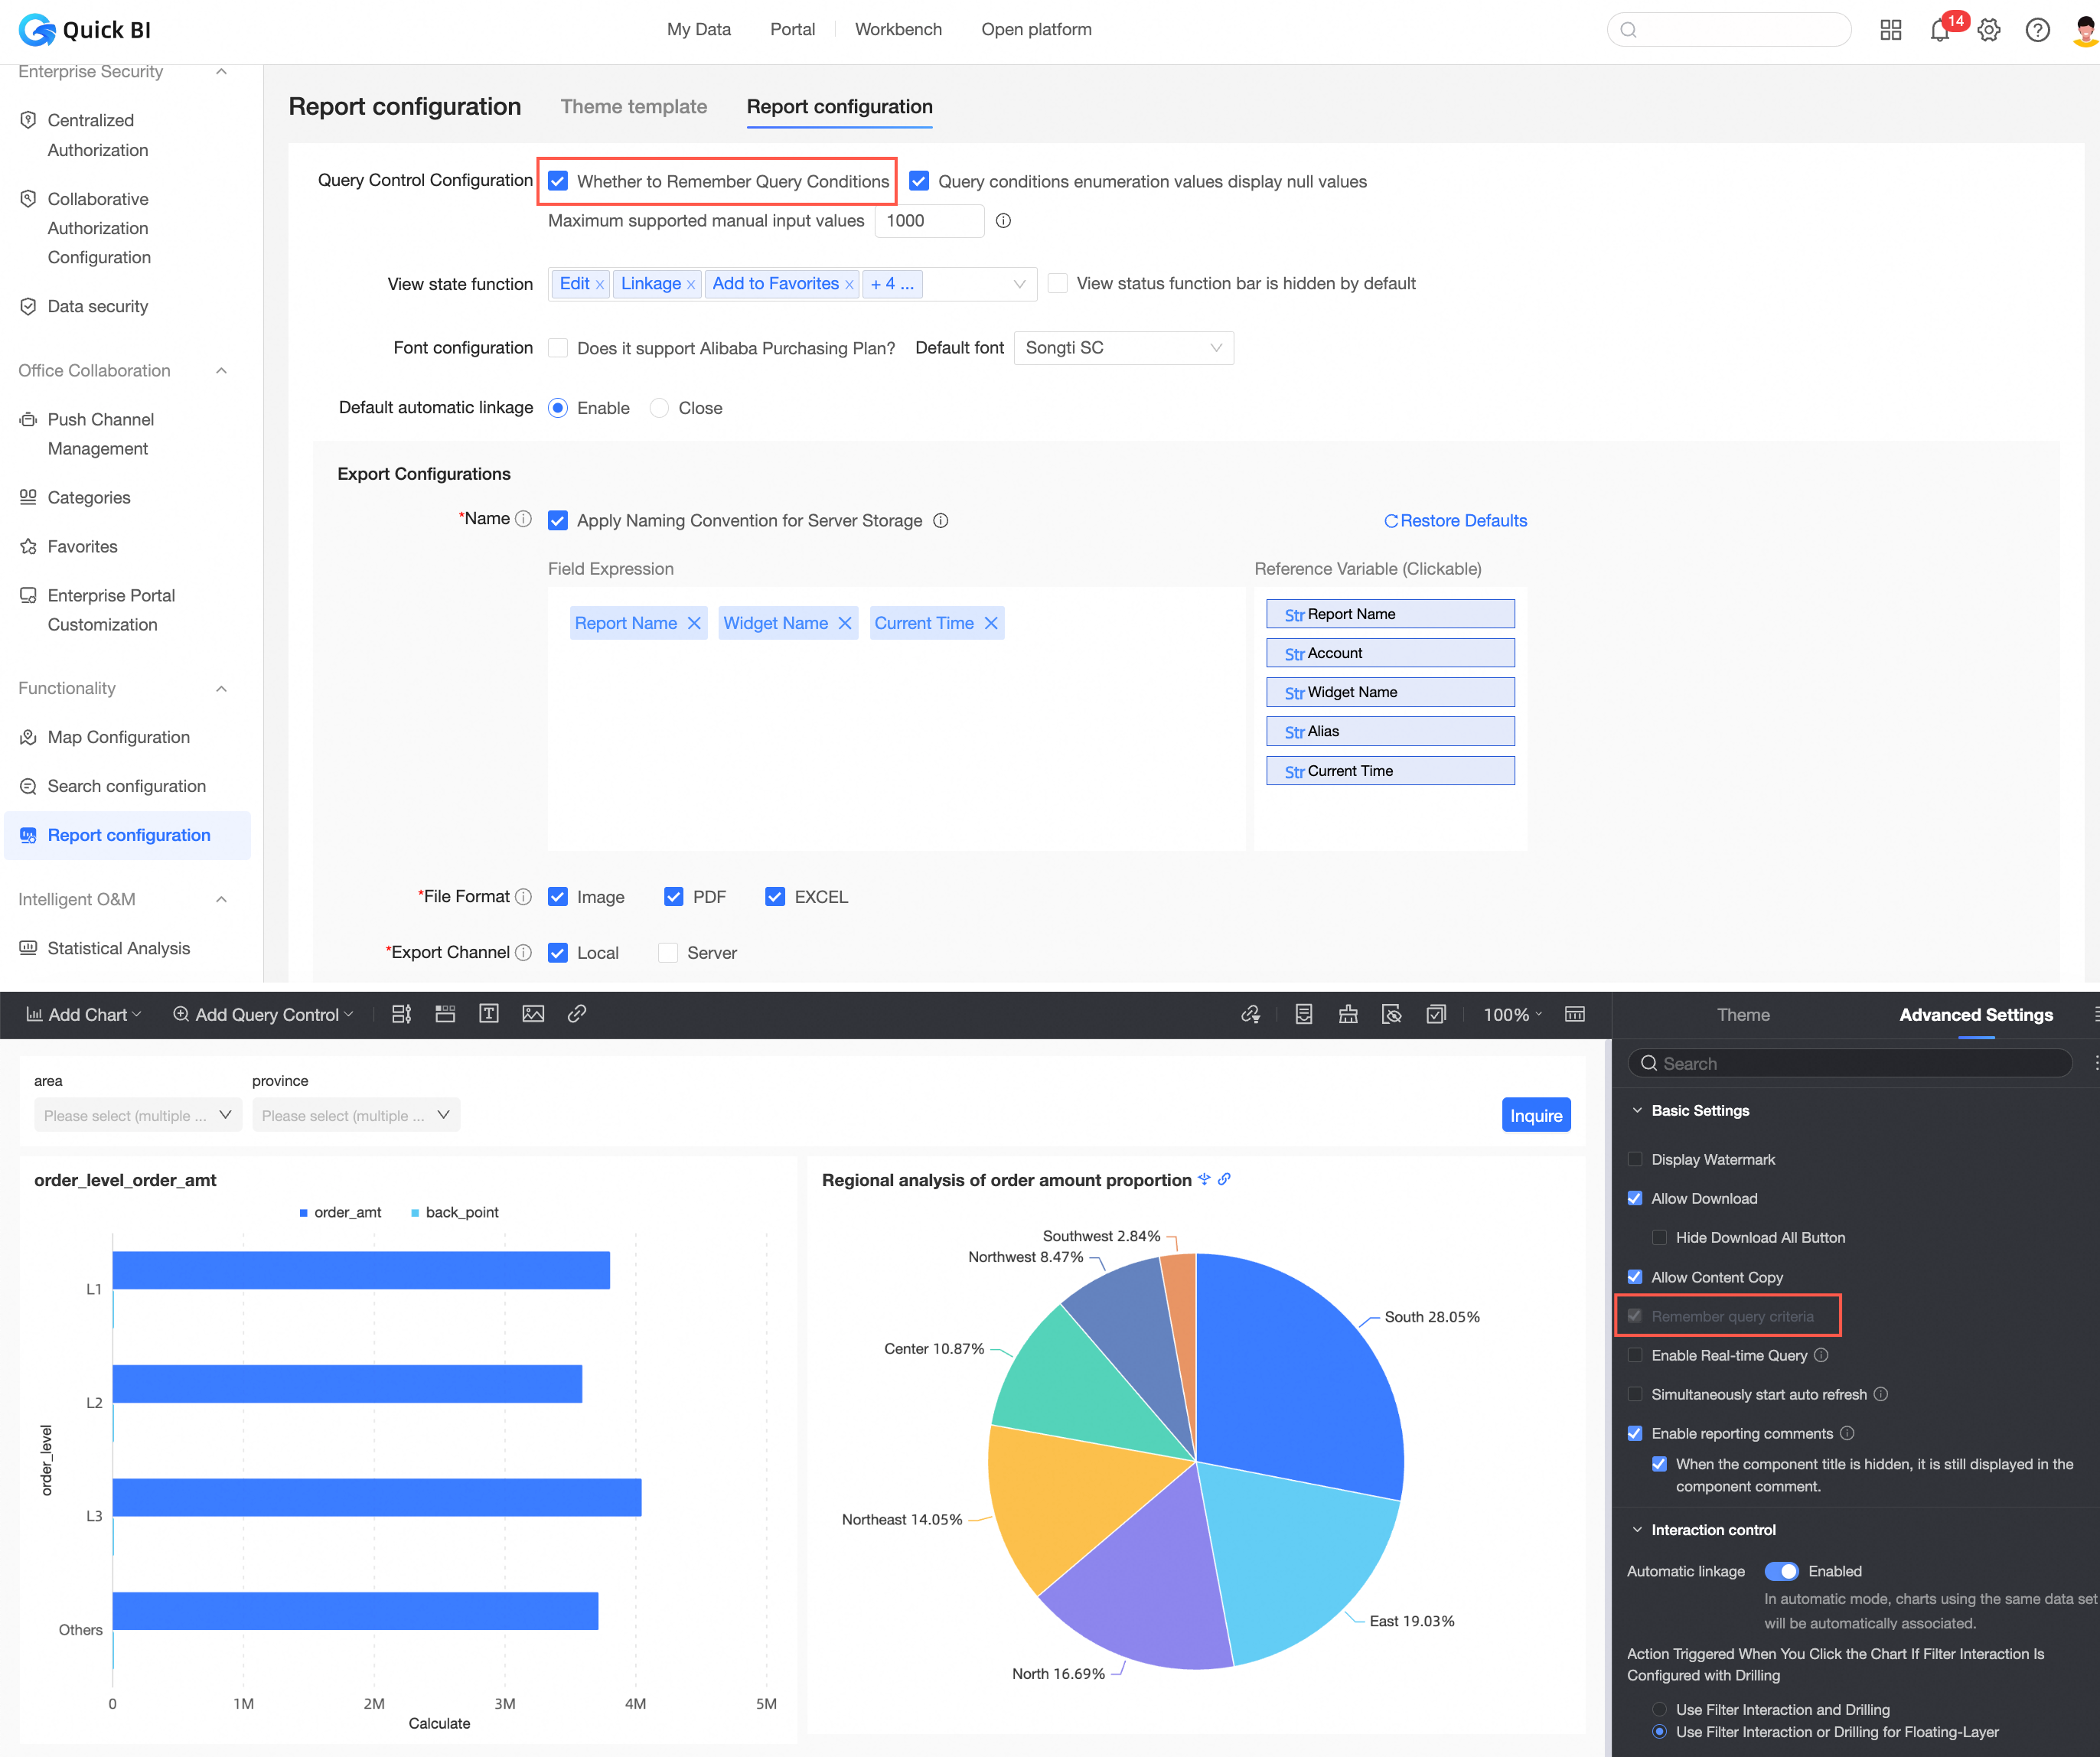2100x1757 pixels.
Task: Click info icon next to Export Channel
Action: (523, 952)
